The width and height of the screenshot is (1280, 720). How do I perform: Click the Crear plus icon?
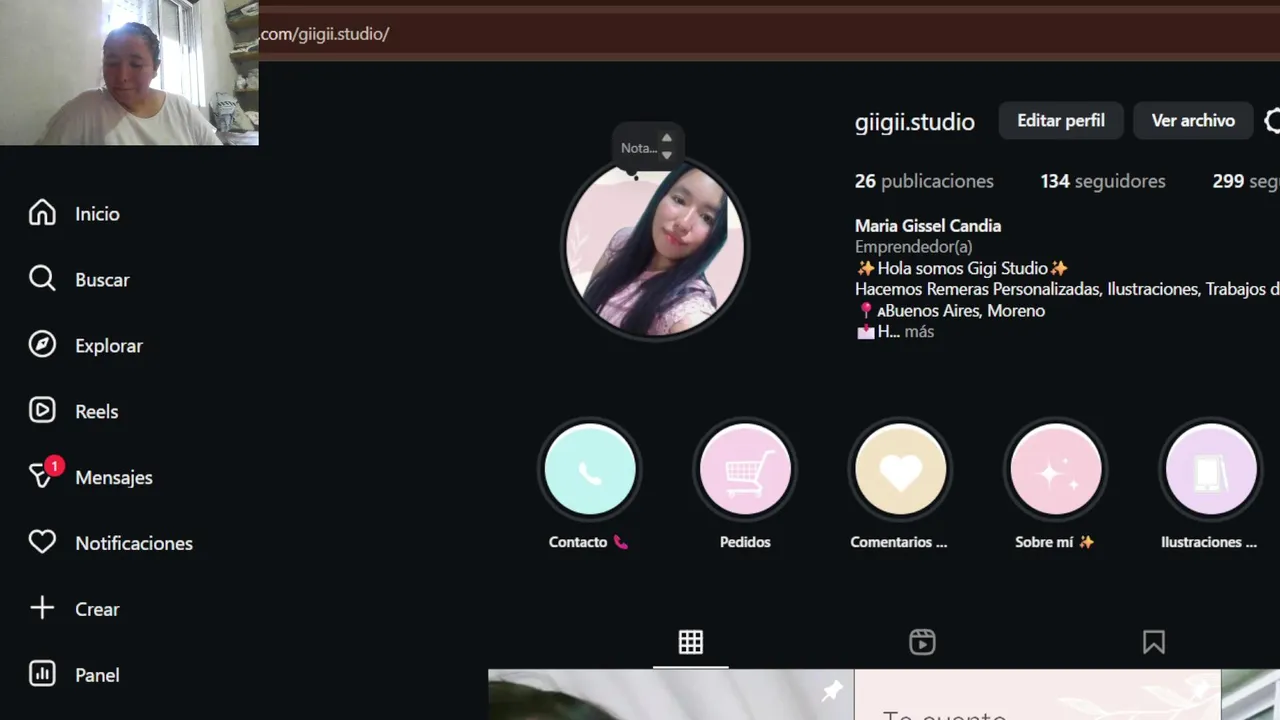[x=42, y=608]
